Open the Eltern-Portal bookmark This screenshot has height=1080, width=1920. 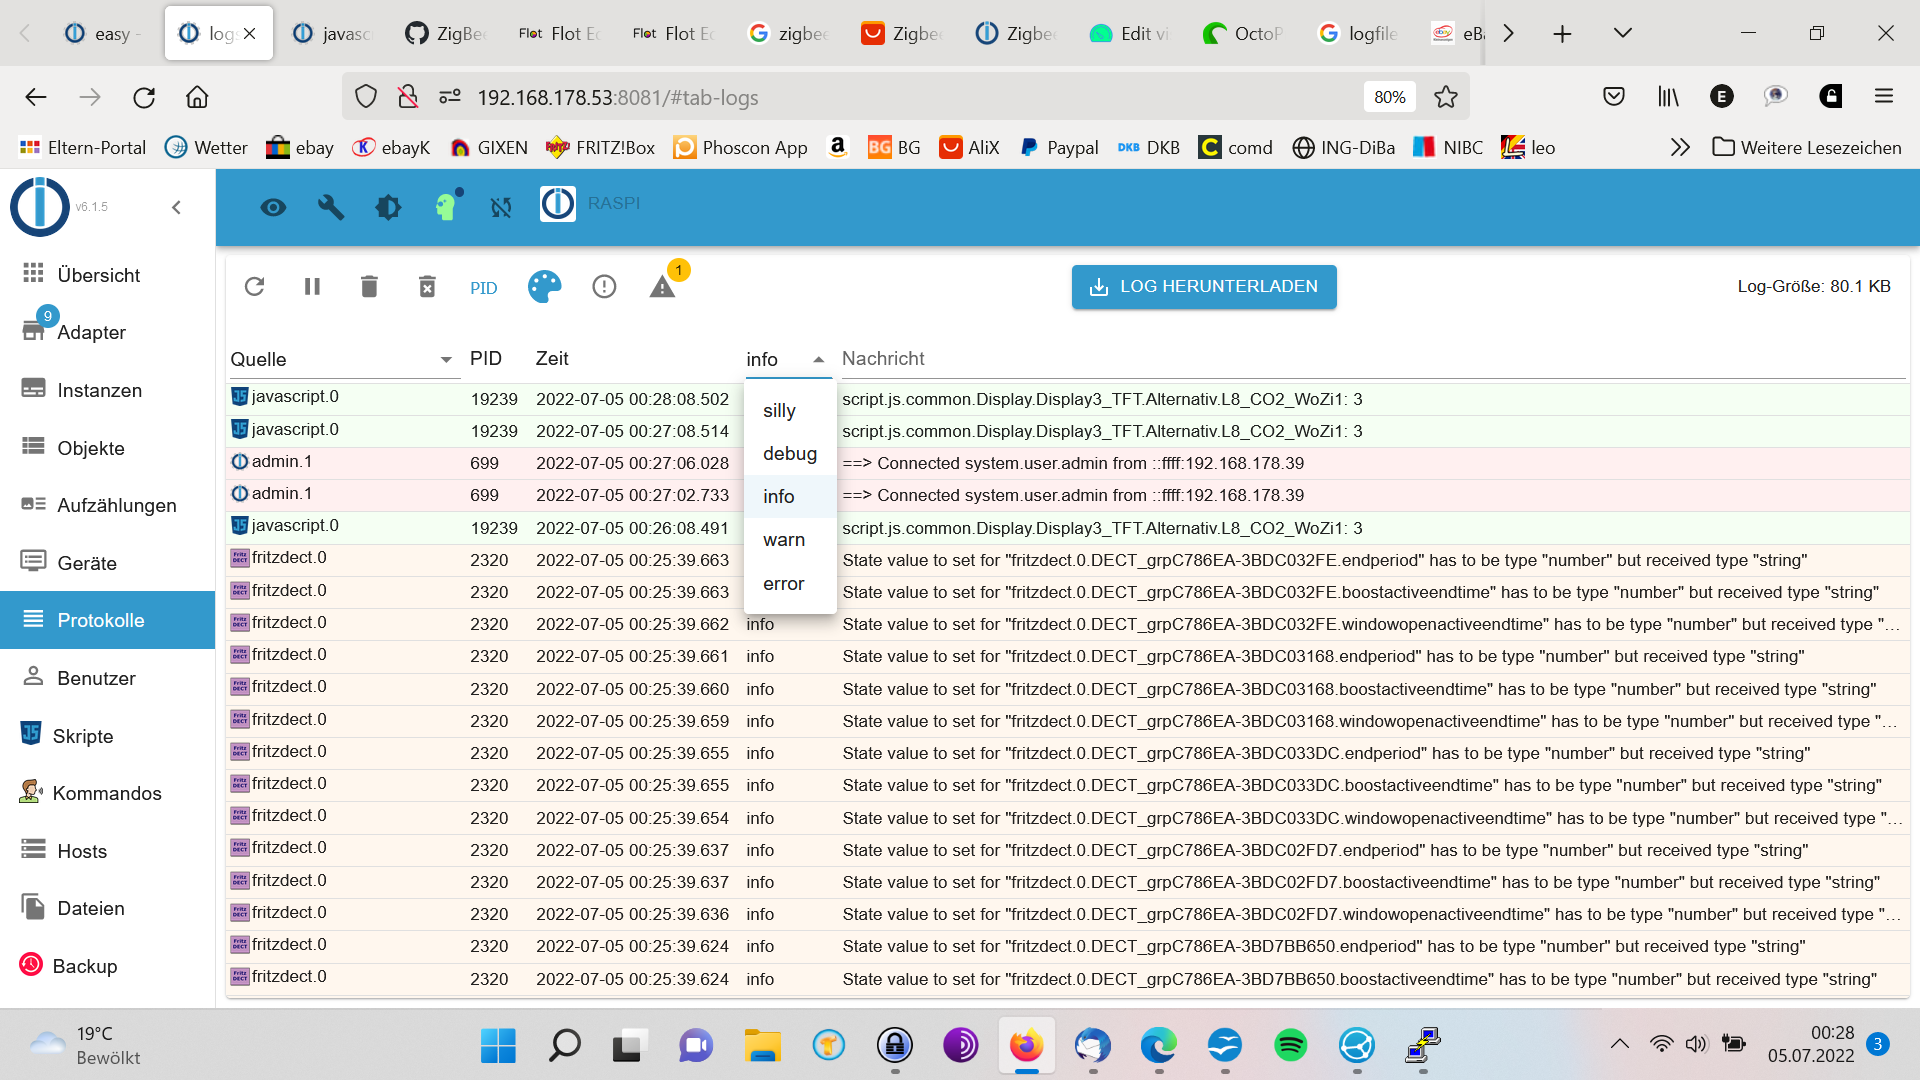click(82, 148)
